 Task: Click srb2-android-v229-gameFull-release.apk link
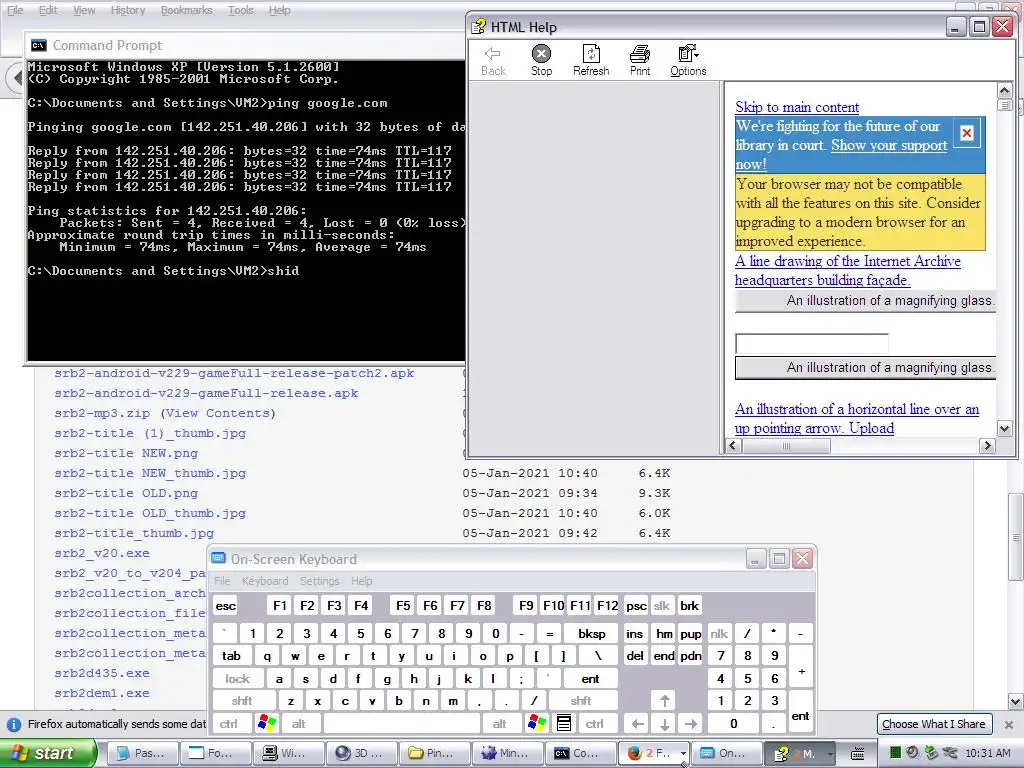[206, 393]
